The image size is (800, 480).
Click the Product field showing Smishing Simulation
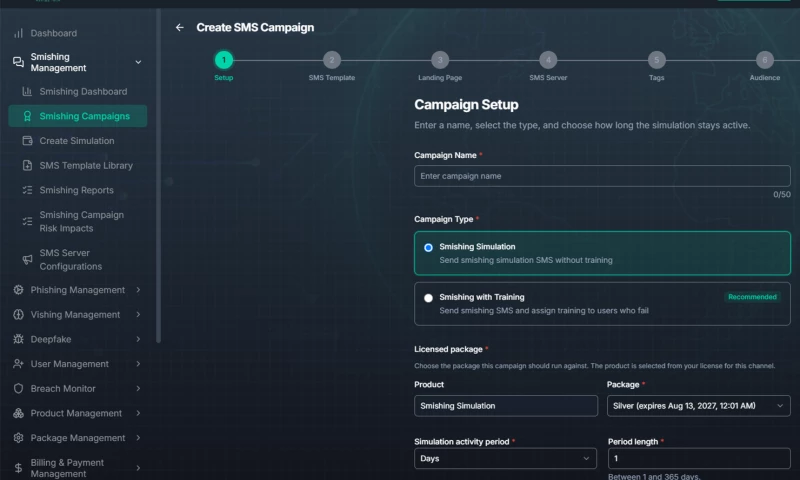pyautogui.click(x=506, y=406)
